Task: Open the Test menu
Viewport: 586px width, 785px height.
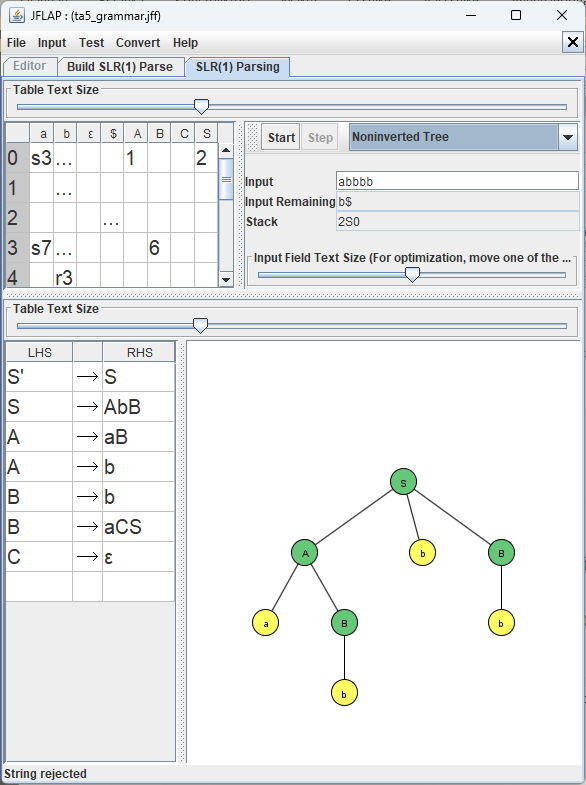Action: click(x=92, y=43)
